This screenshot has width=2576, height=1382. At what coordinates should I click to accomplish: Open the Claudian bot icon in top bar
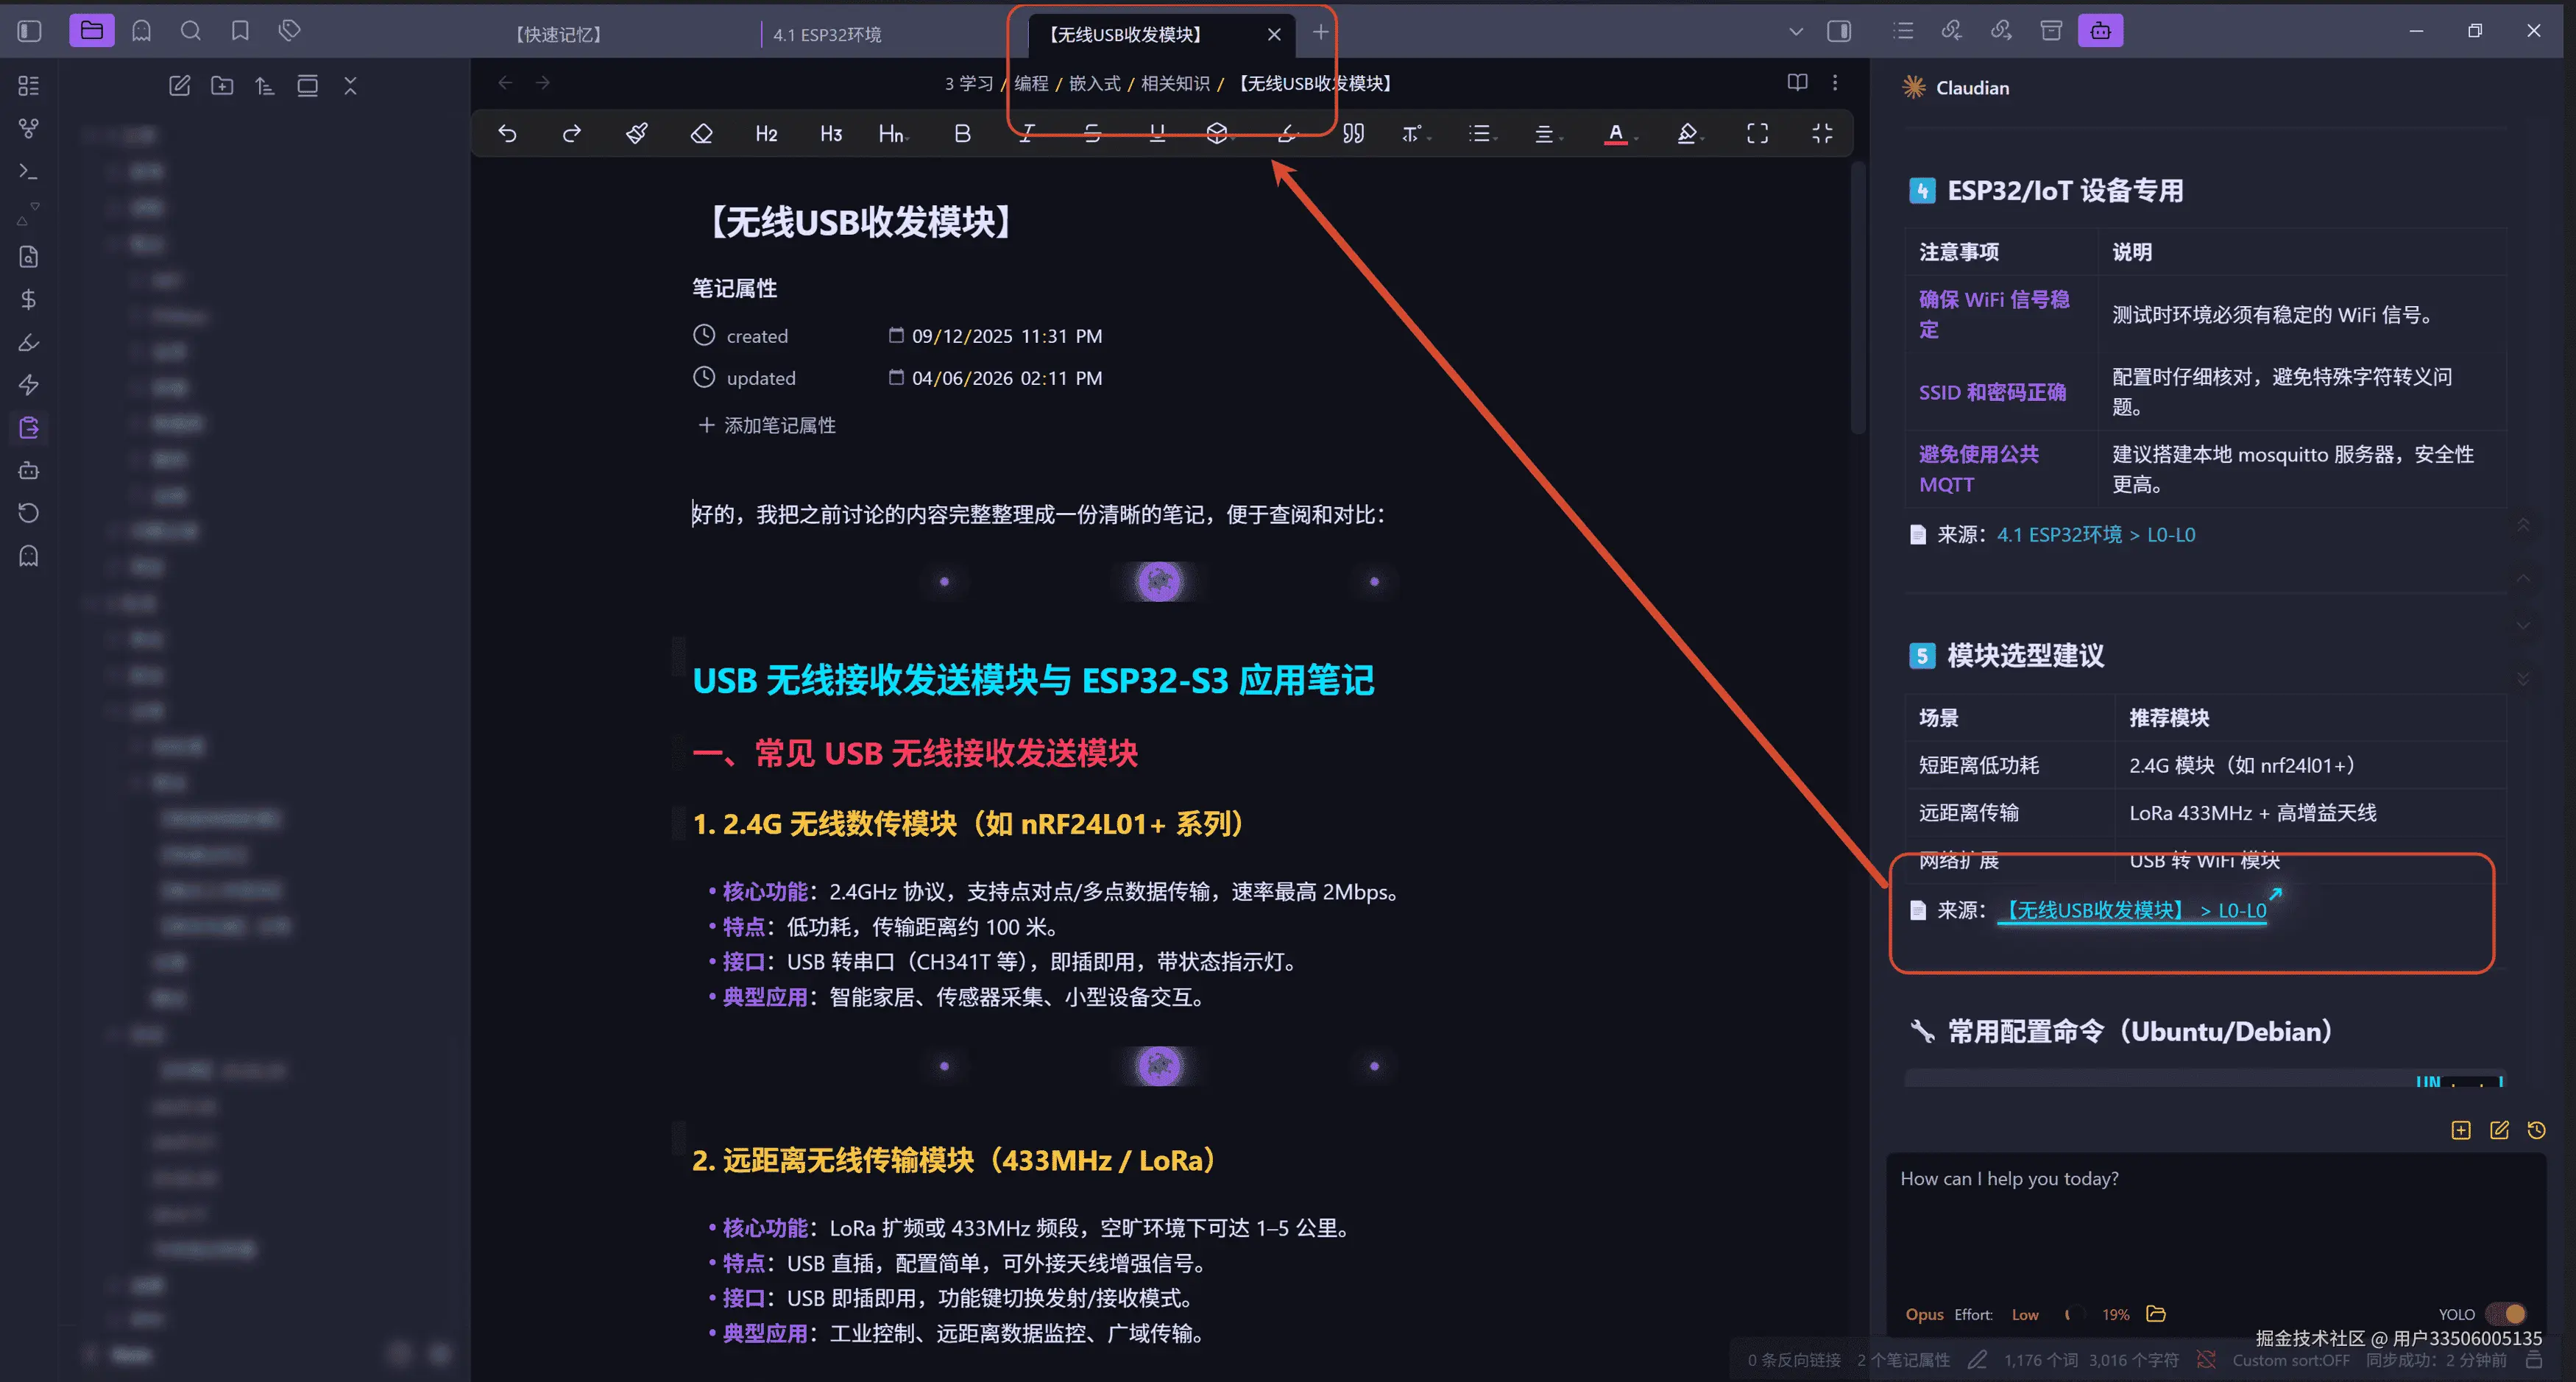click(x=2100, y=31)
